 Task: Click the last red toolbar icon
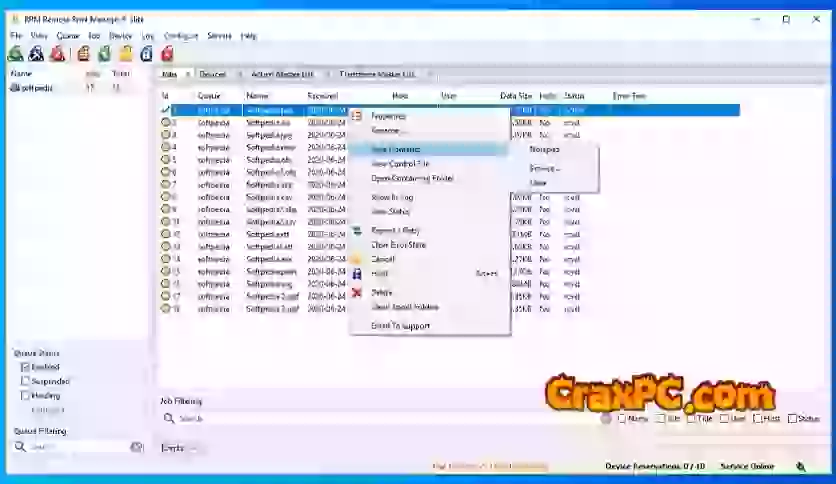tap(167, 53)
